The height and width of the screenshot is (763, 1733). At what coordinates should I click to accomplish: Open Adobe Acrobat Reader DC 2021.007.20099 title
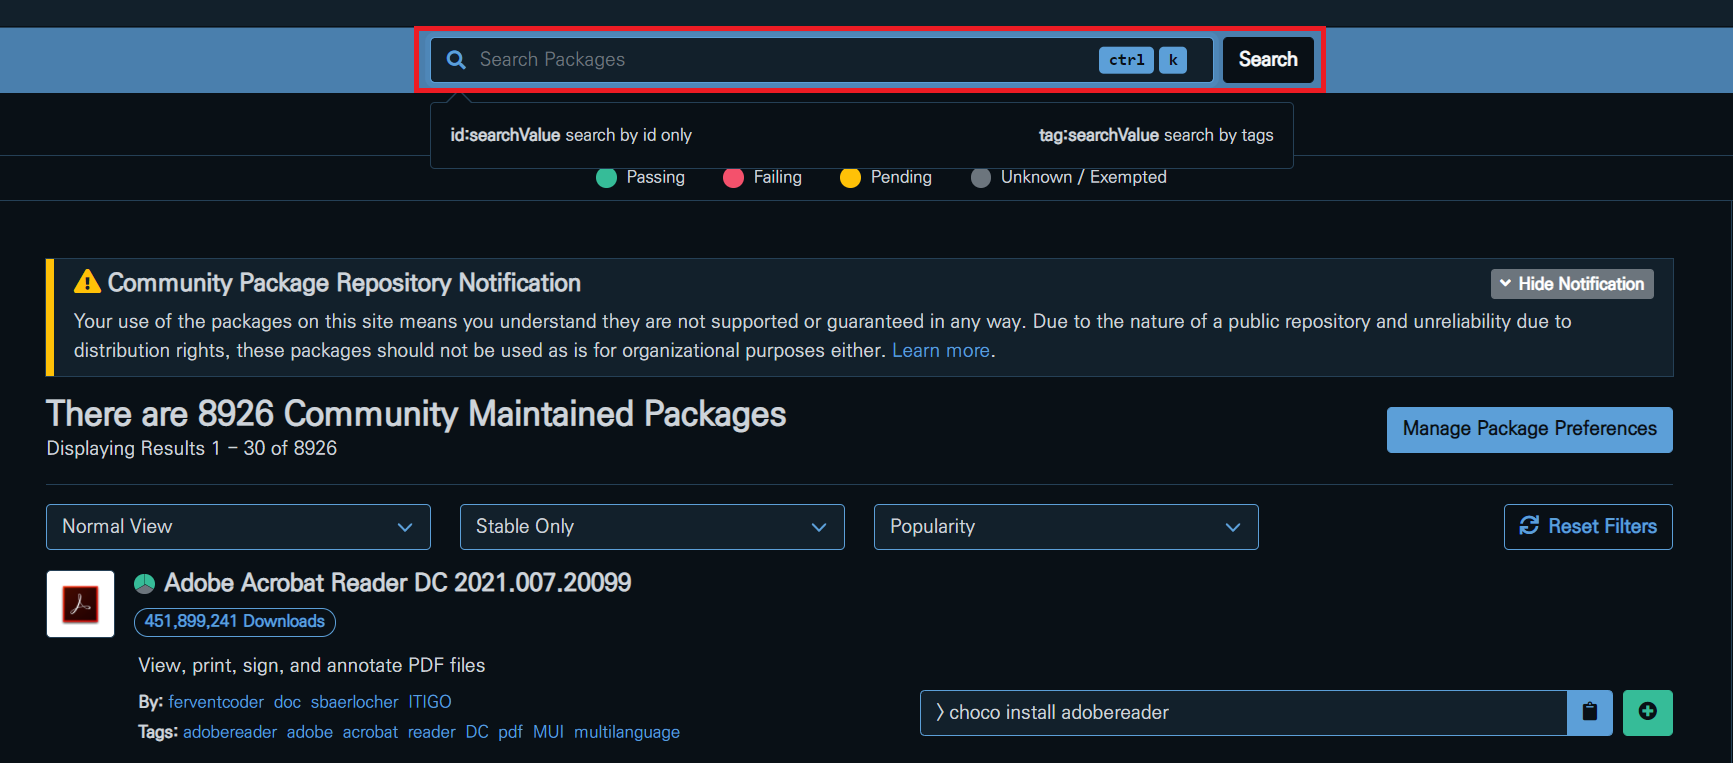397,583
